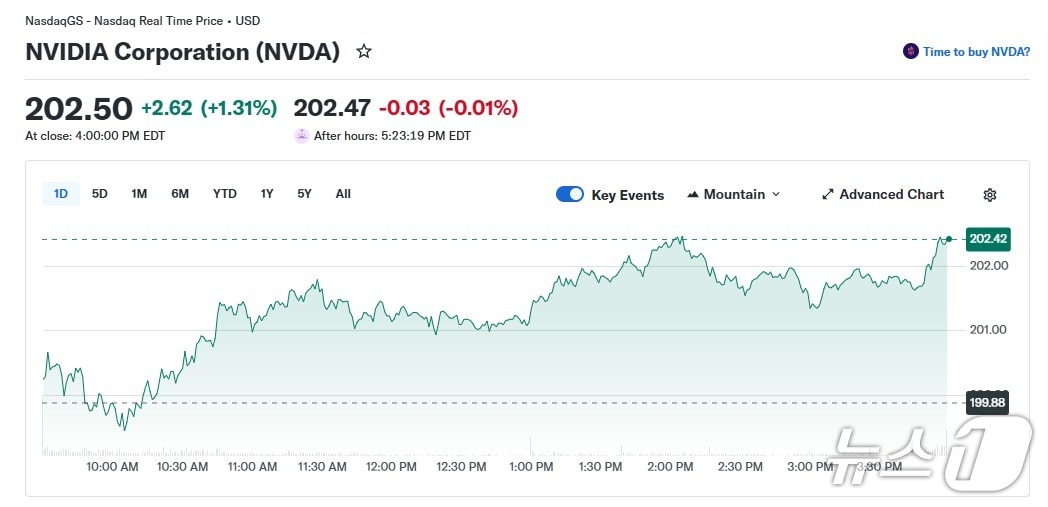The width and height of the screenshot is (1048, 507).
Task: Click the 202.42 current price marker
Action: [x=988, y=239]
